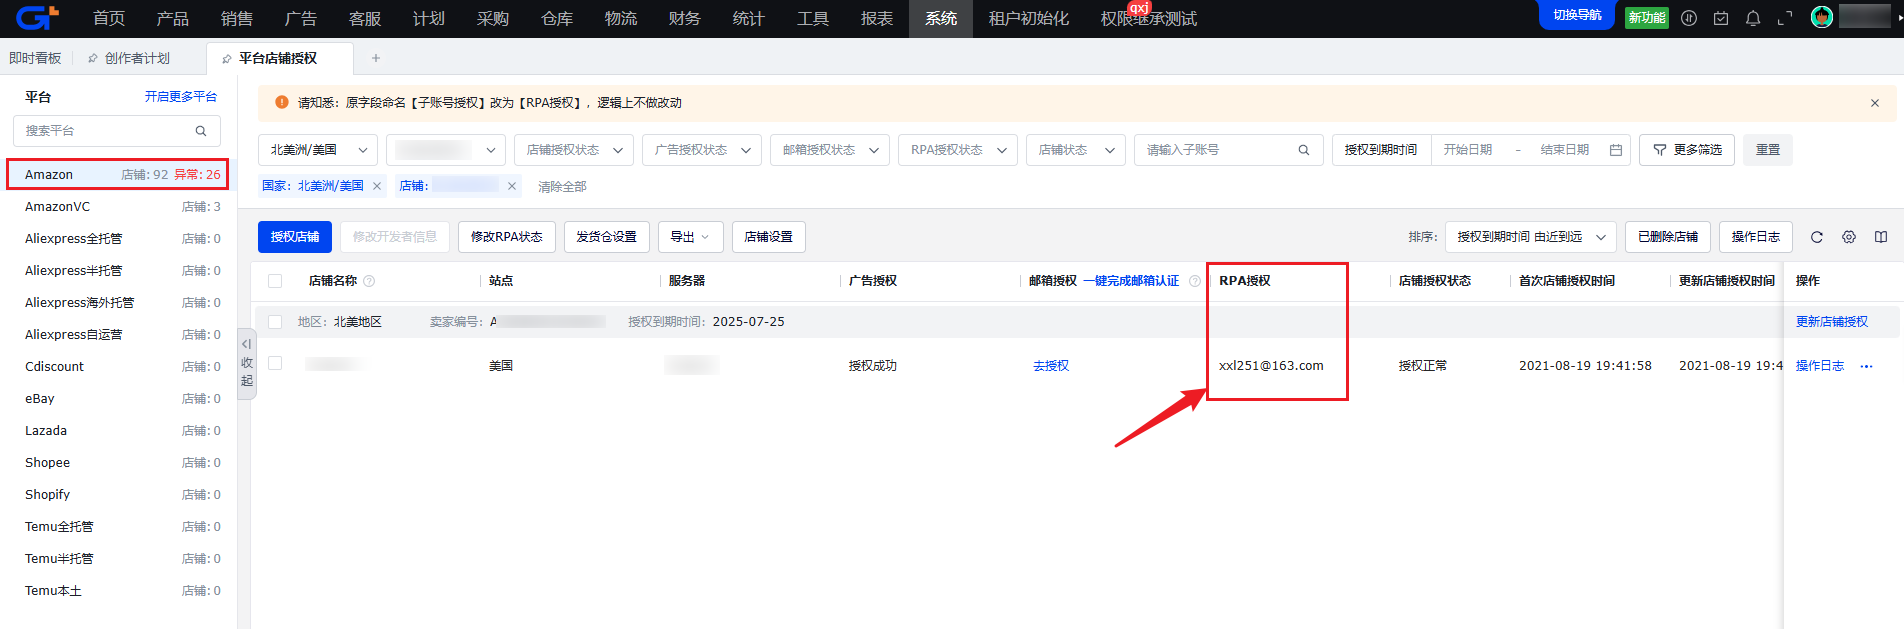1904x629 pixels.
Task: Open the notification bell
Action: click(1753, 18)
